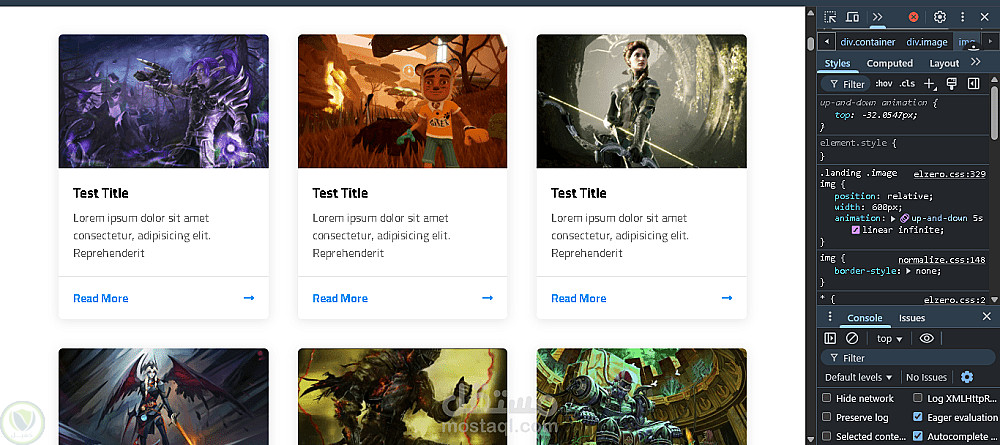Switch to the Computed tab

890,63
